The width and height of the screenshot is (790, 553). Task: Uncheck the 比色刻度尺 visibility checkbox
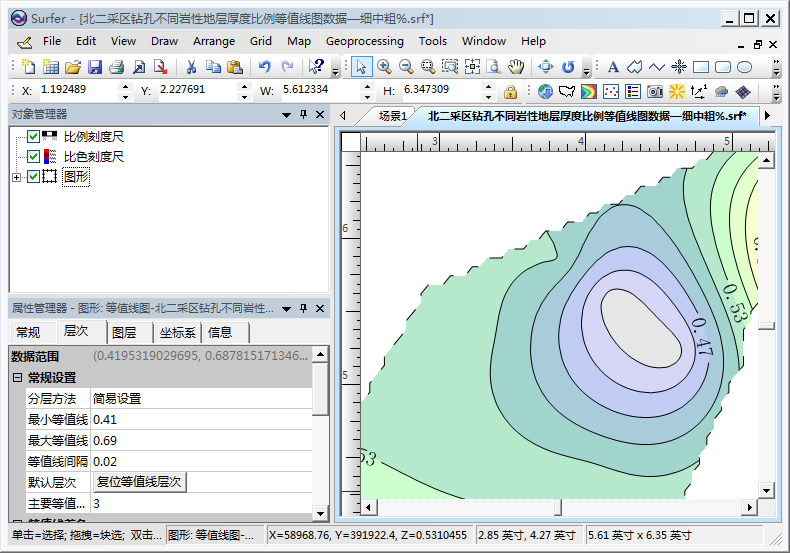click(33, 157)
